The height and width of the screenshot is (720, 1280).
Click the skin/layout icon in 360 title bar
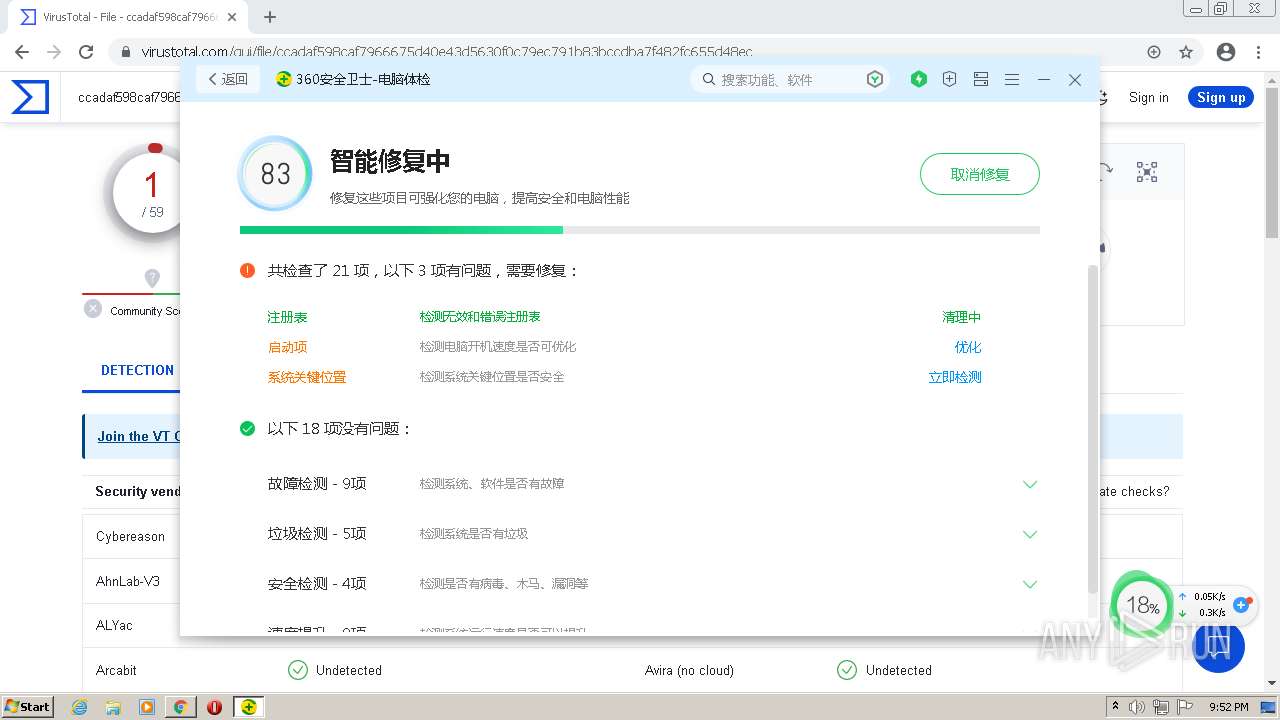point(981,79)
